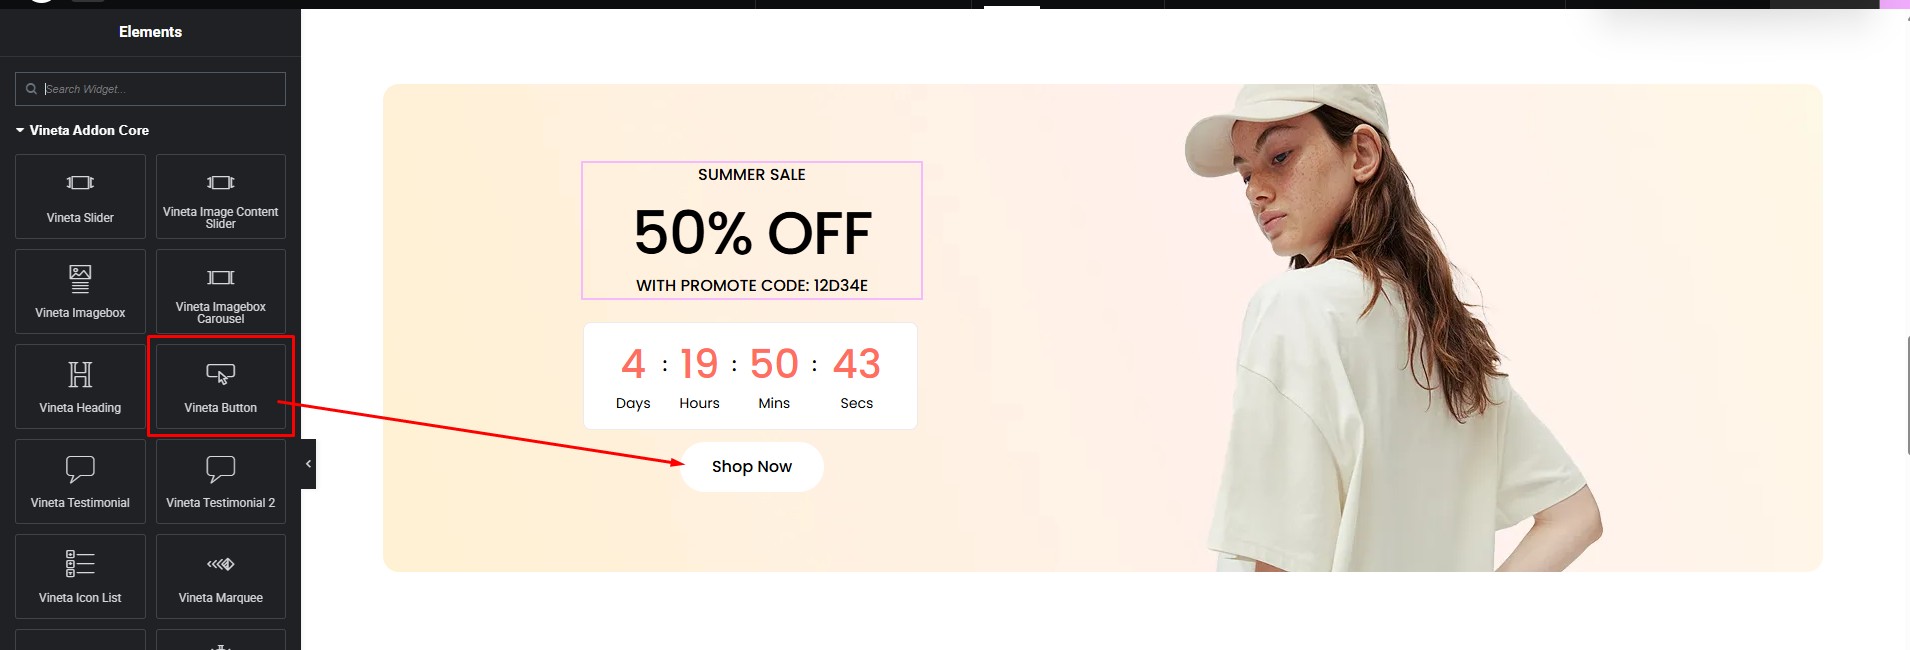The image size is (1910, 650).
Task: Click the Vineta Marquee widget
Action: pos(221,576)
